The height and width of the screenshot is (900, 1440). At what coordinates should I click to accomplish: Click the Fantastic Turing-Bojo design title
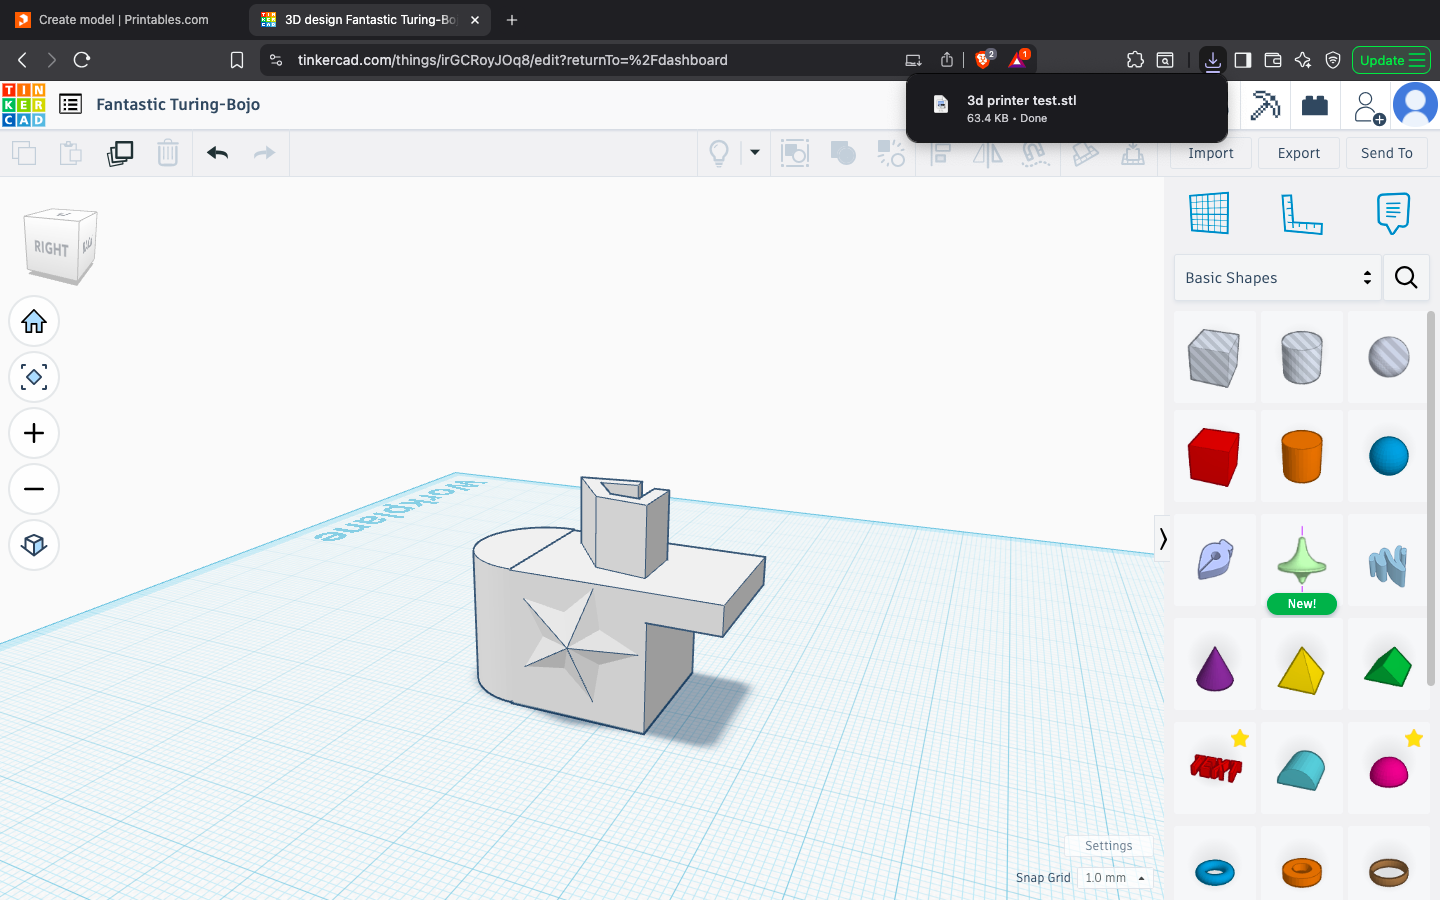[178, 104]
